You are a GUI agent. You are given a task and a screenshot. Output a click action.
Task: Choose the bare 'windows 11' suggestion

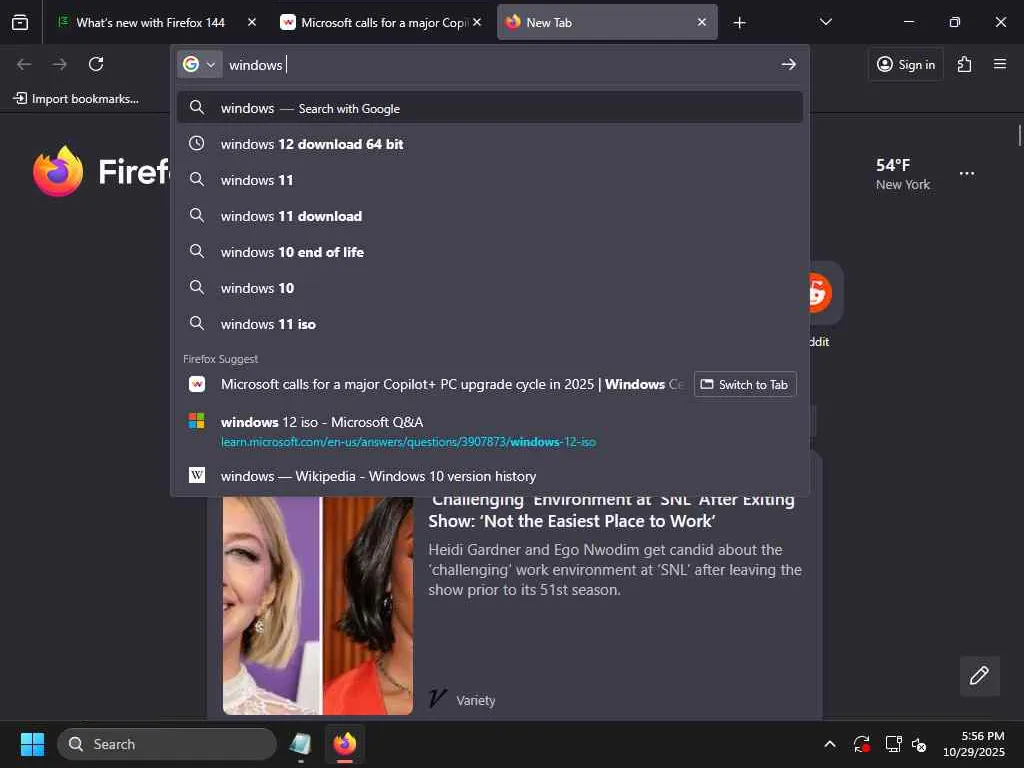(490, 180)
